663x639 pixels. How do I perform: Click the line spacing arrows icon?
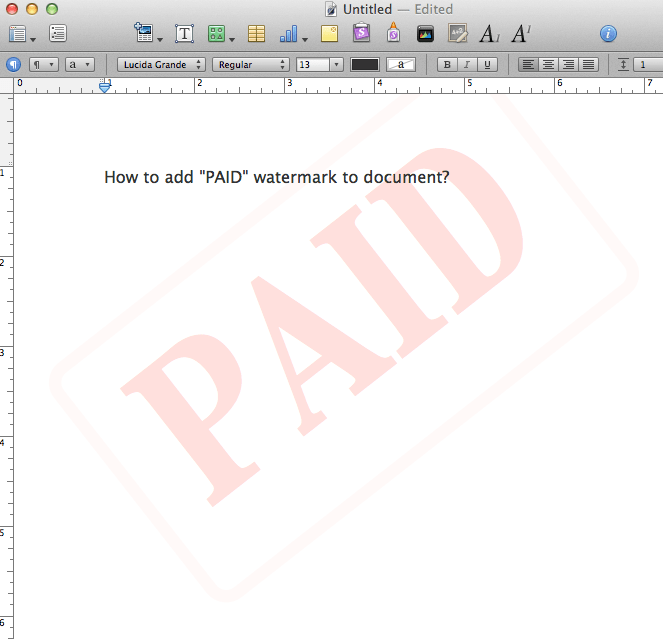tap(623, 65)
